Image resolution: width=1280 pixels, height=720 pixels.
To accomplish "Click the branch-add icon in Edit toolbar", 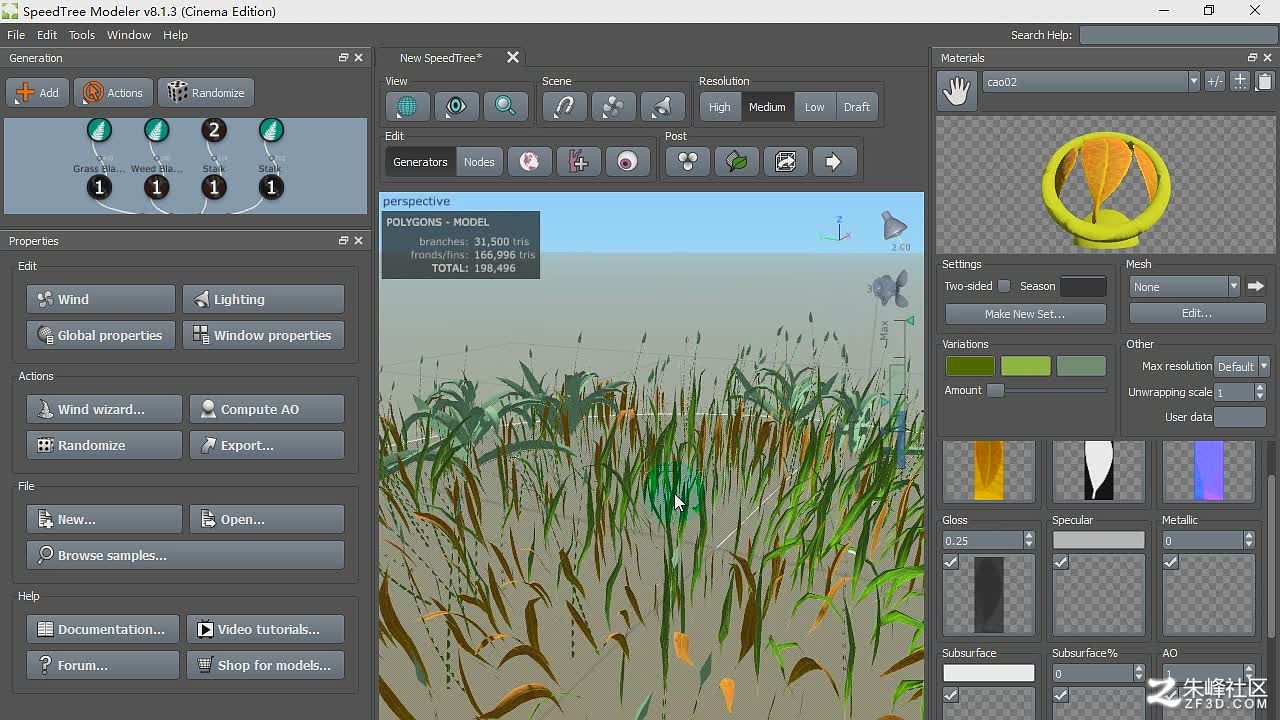I will [579, 161].
